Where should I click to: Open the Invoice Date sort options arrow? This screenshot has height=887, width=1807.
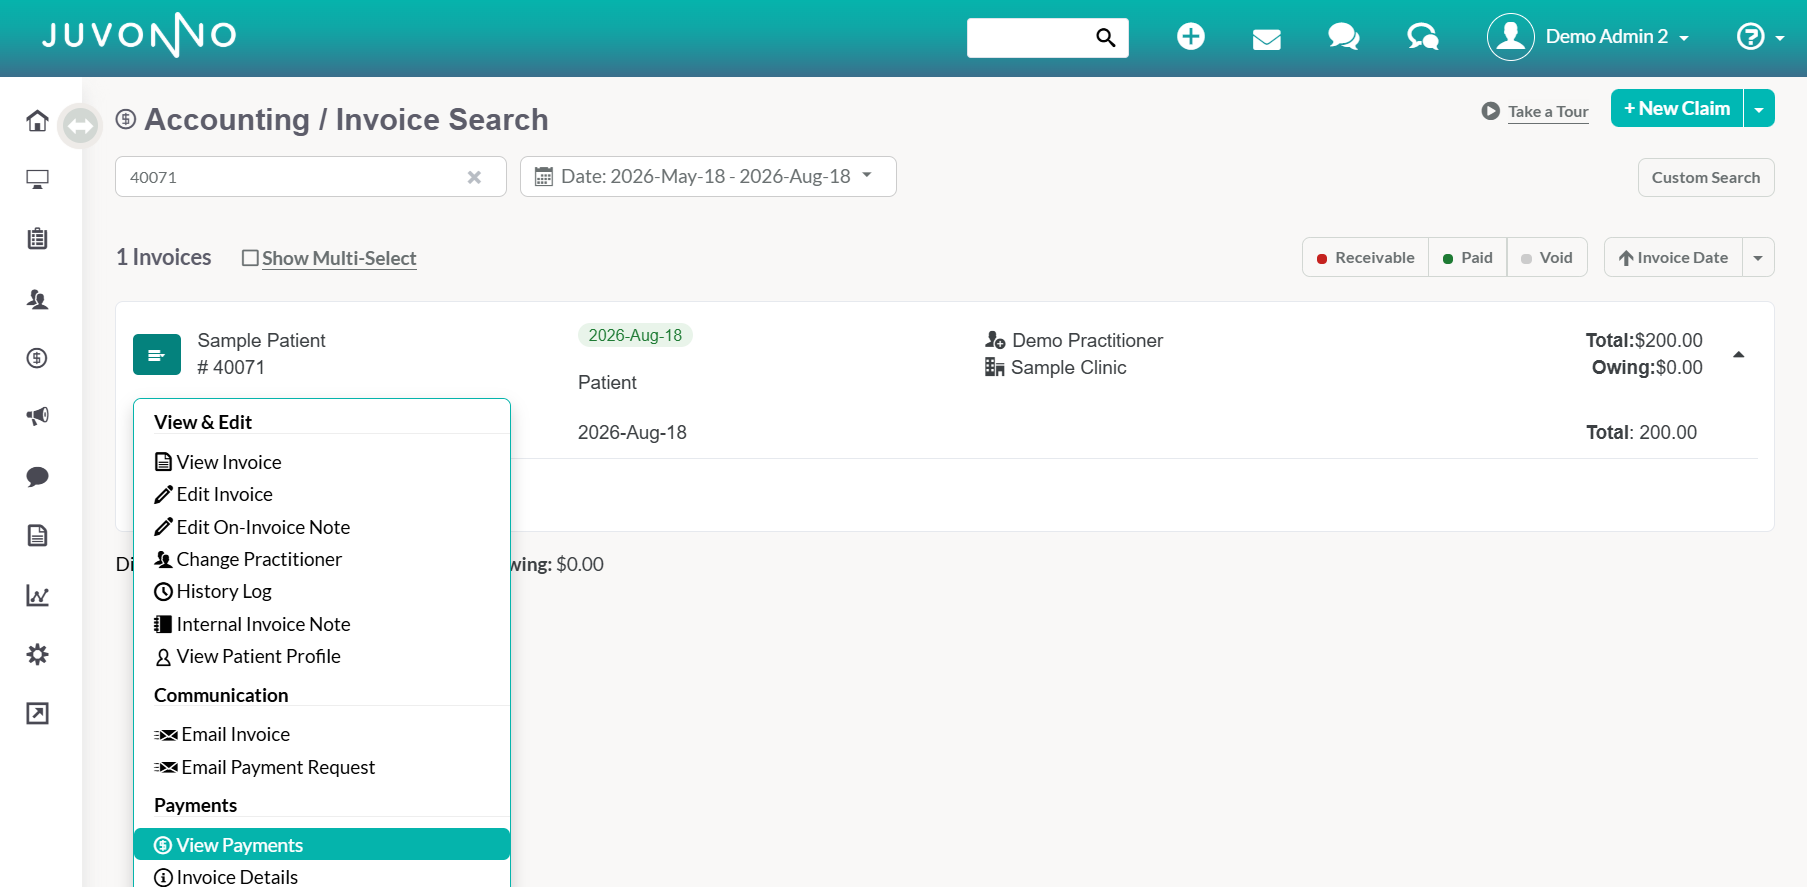click(1758, 257)
